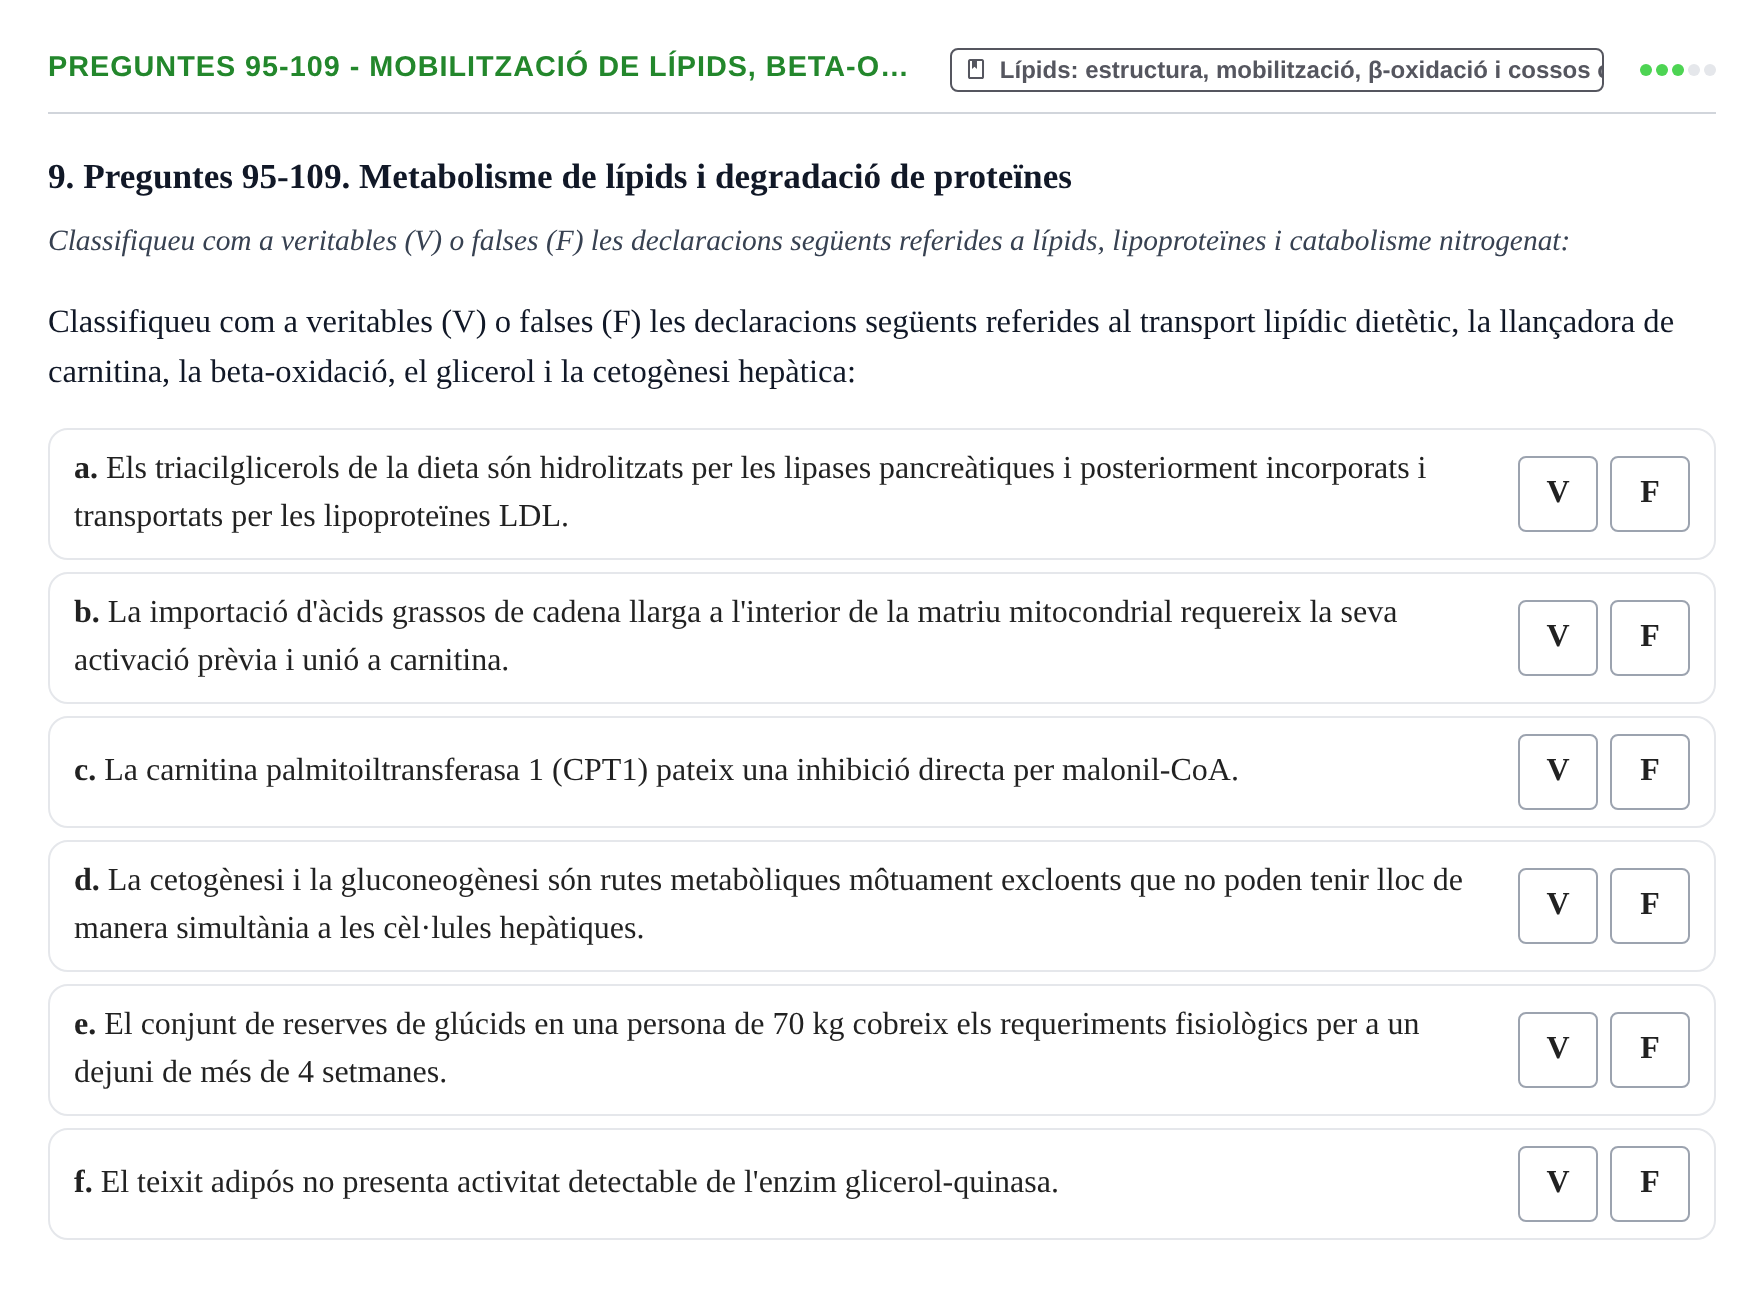Screen dimensions: 1764x1290
Task: Click the question 9 title heading
Action: pos(560,177)
